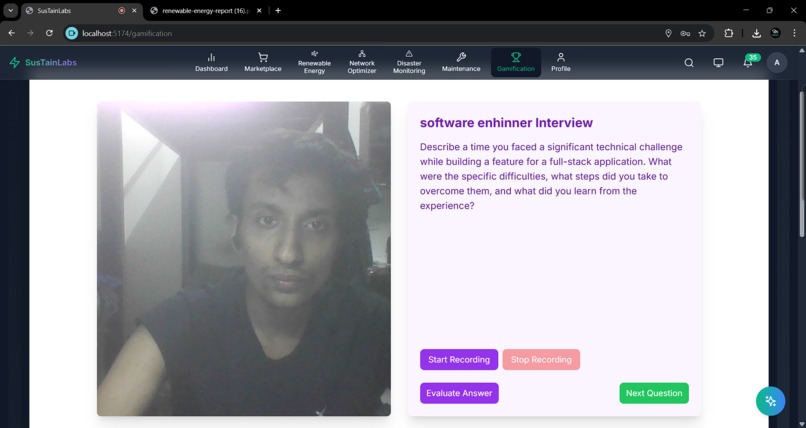Go forward in browser history

click(x=30, y=33)
